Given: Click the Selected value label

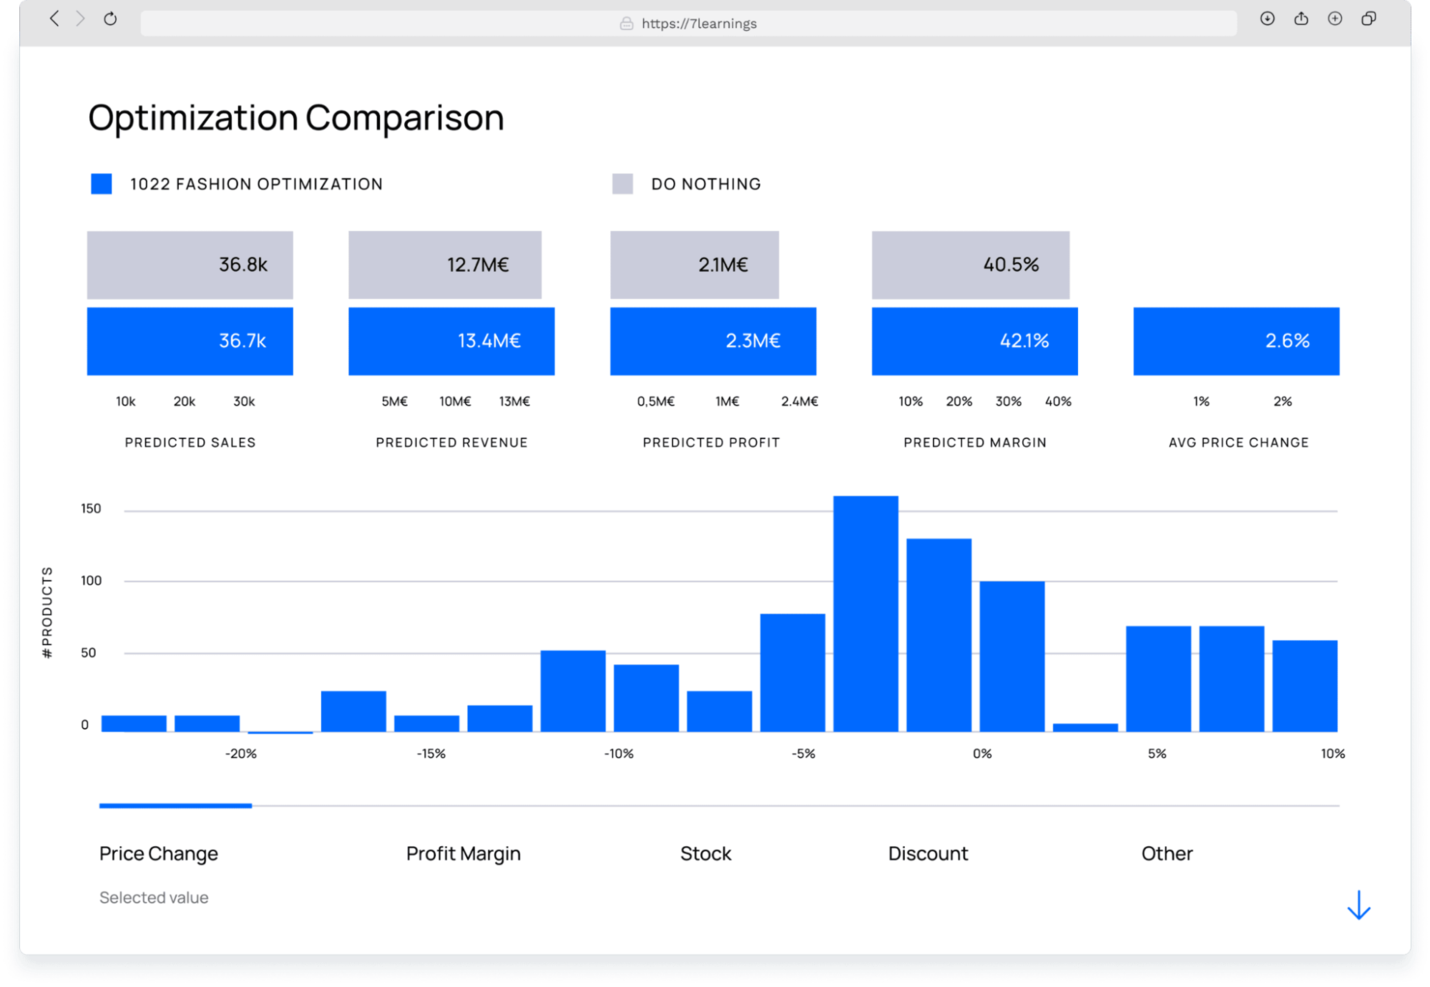Looking at the screenshot, I should (x=153, y=897).
